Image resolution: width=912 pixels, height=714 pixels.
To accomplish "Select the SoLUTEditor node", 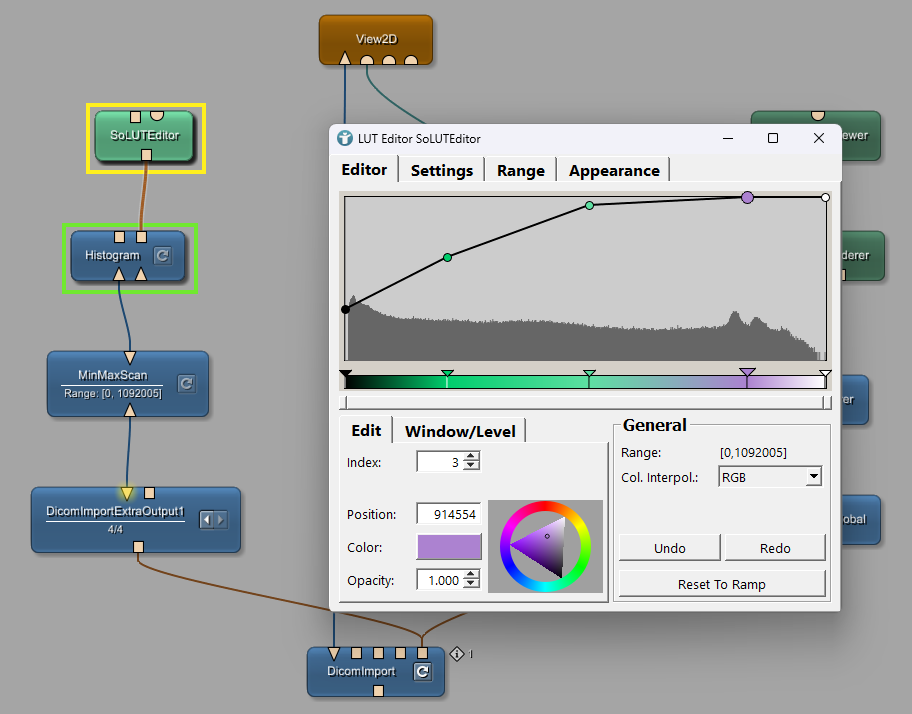I will pyautogui.click(x=145, y=135).
